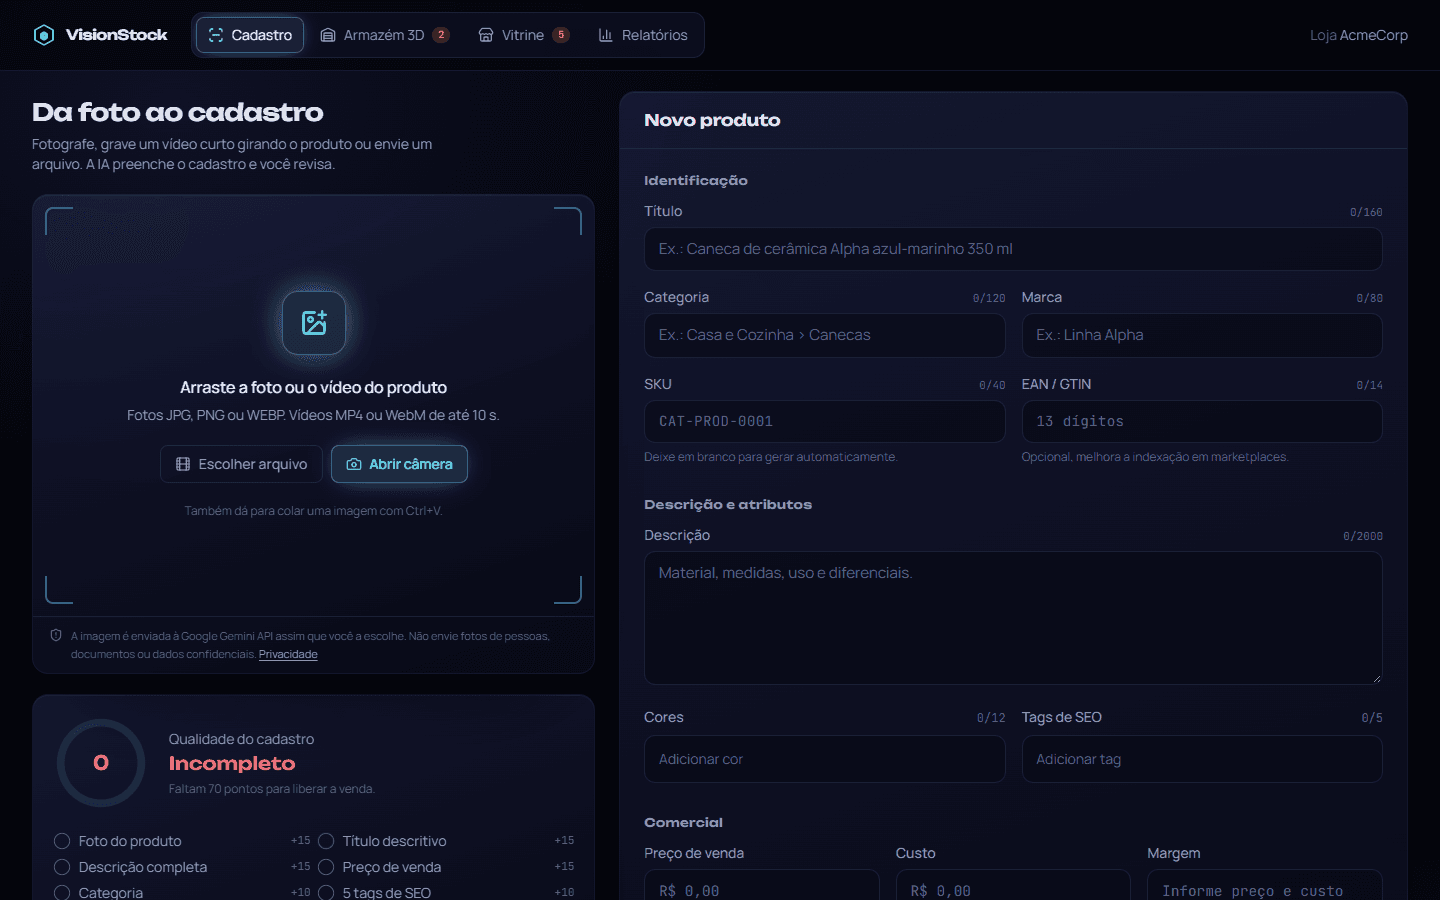Click the 'Da foto ao cadastro' heading
The width and height of the screenshot is (1440, 900).
(x=178, y=113)
